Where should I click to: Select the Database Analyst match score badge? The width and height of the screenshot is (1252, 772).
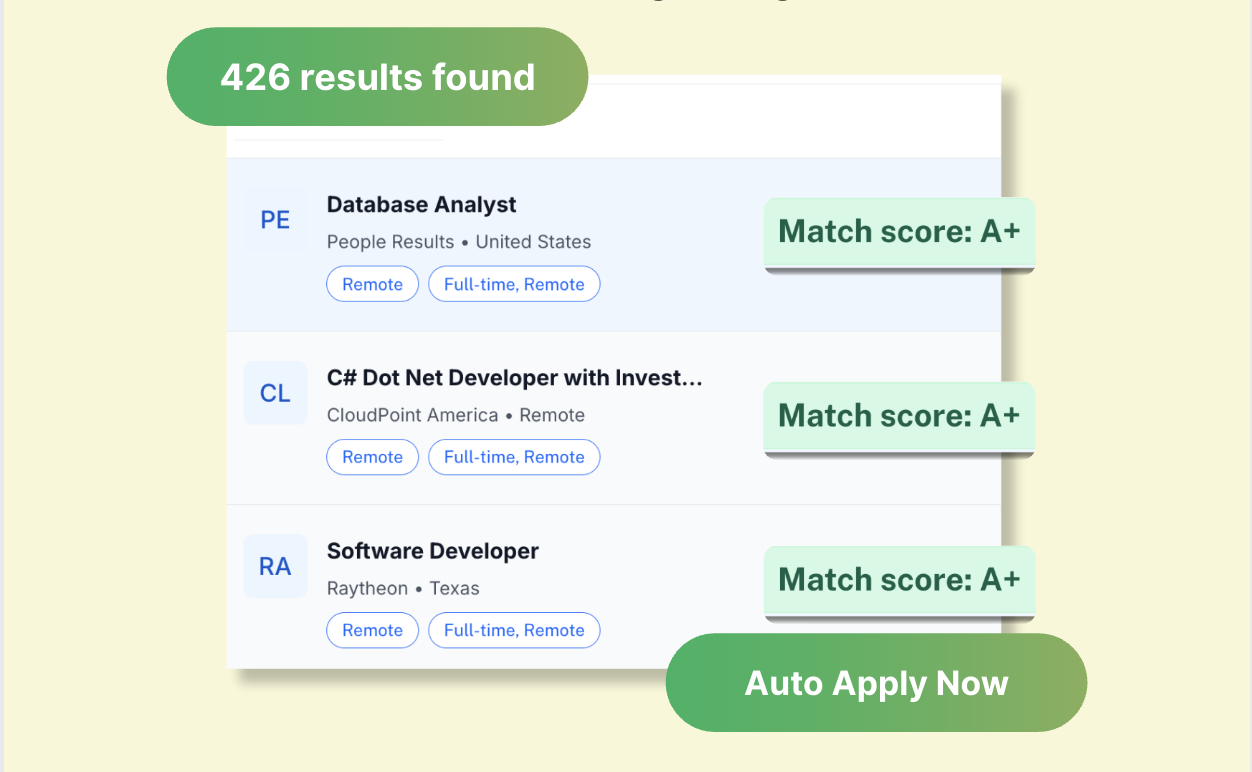[x=898, y=231]
